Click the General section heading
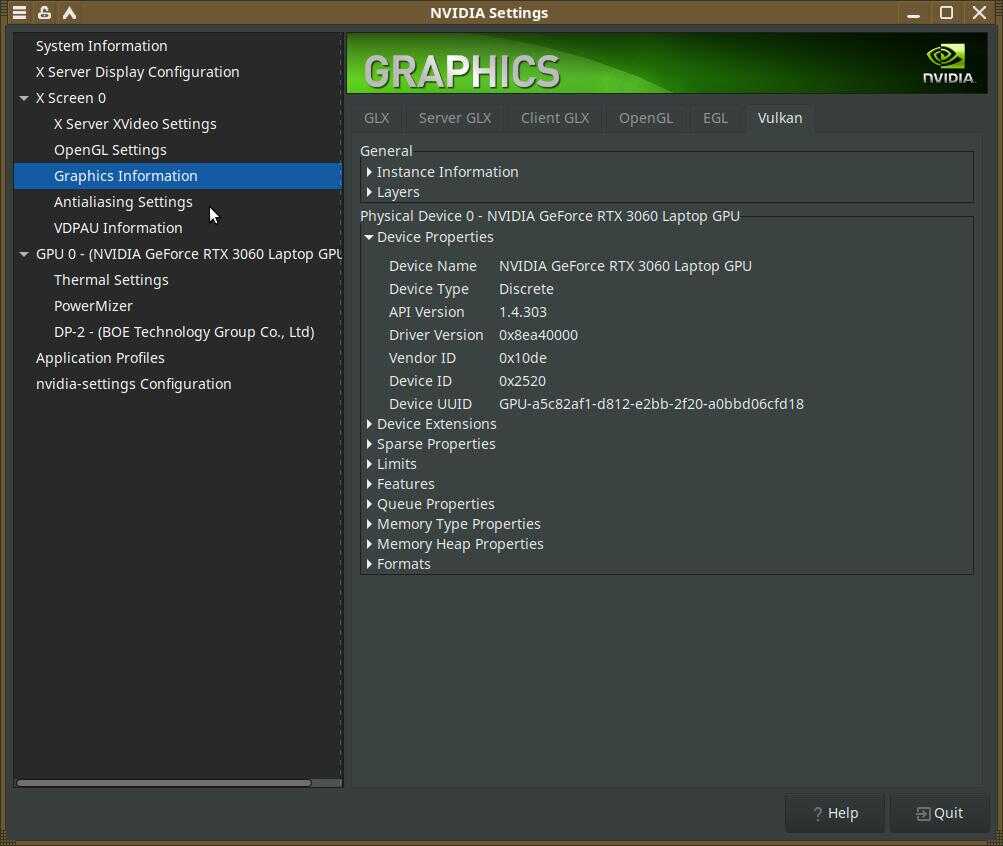 pyautogui.click(x=386, y=151)
